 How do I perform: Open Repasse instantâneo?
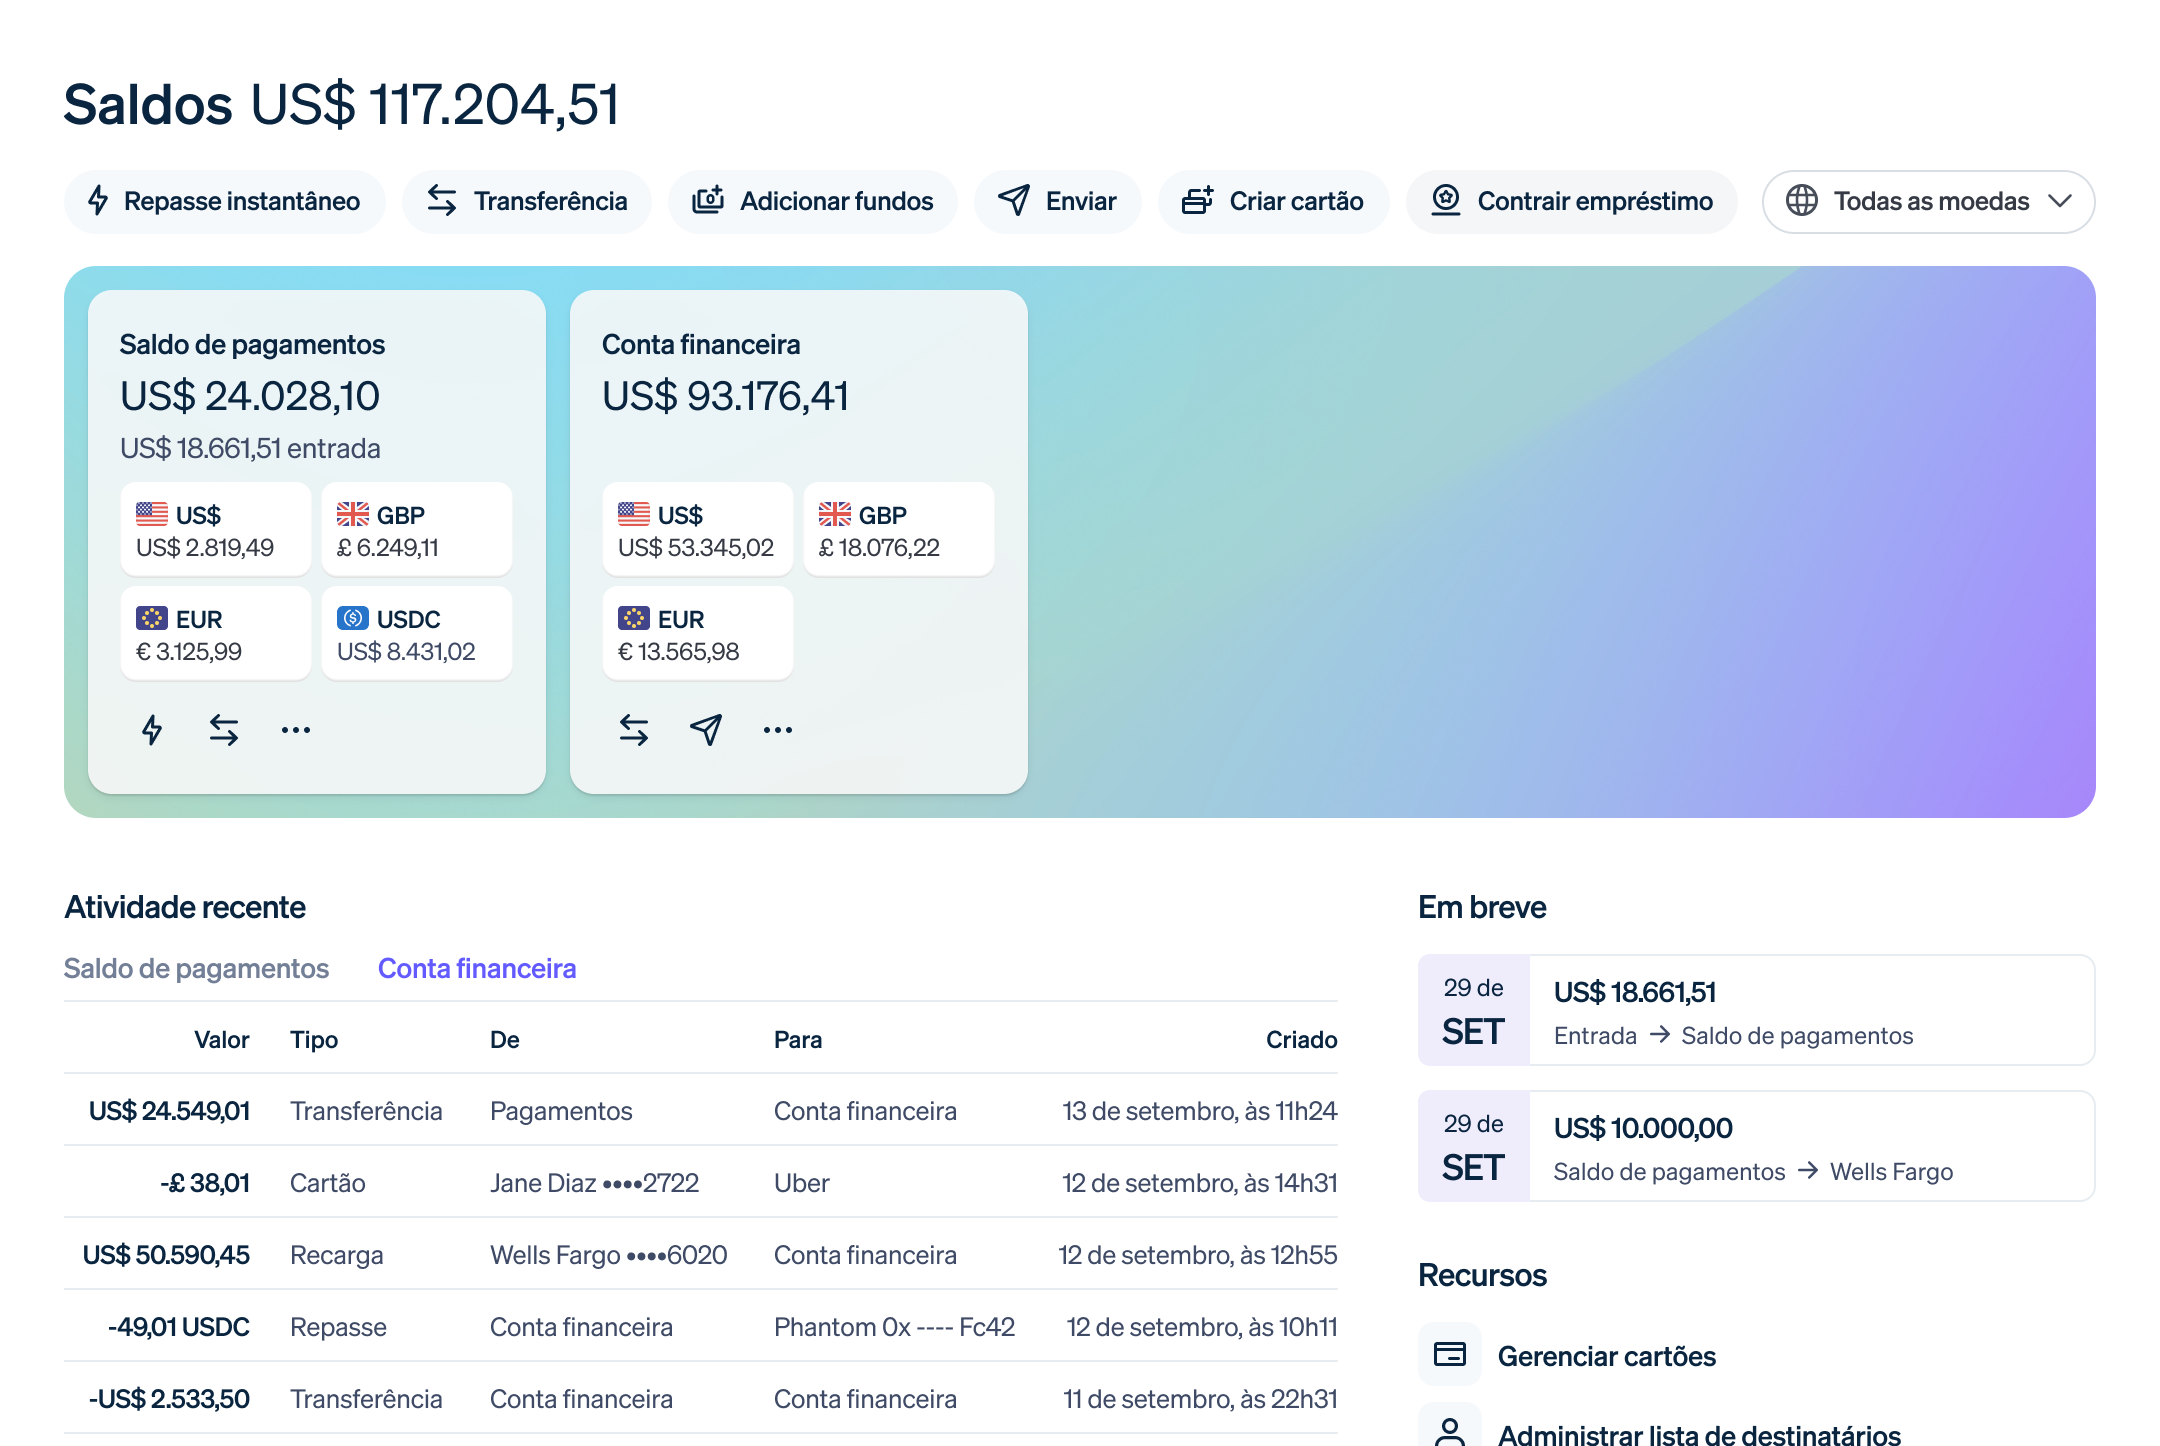[x=224, y=201]
